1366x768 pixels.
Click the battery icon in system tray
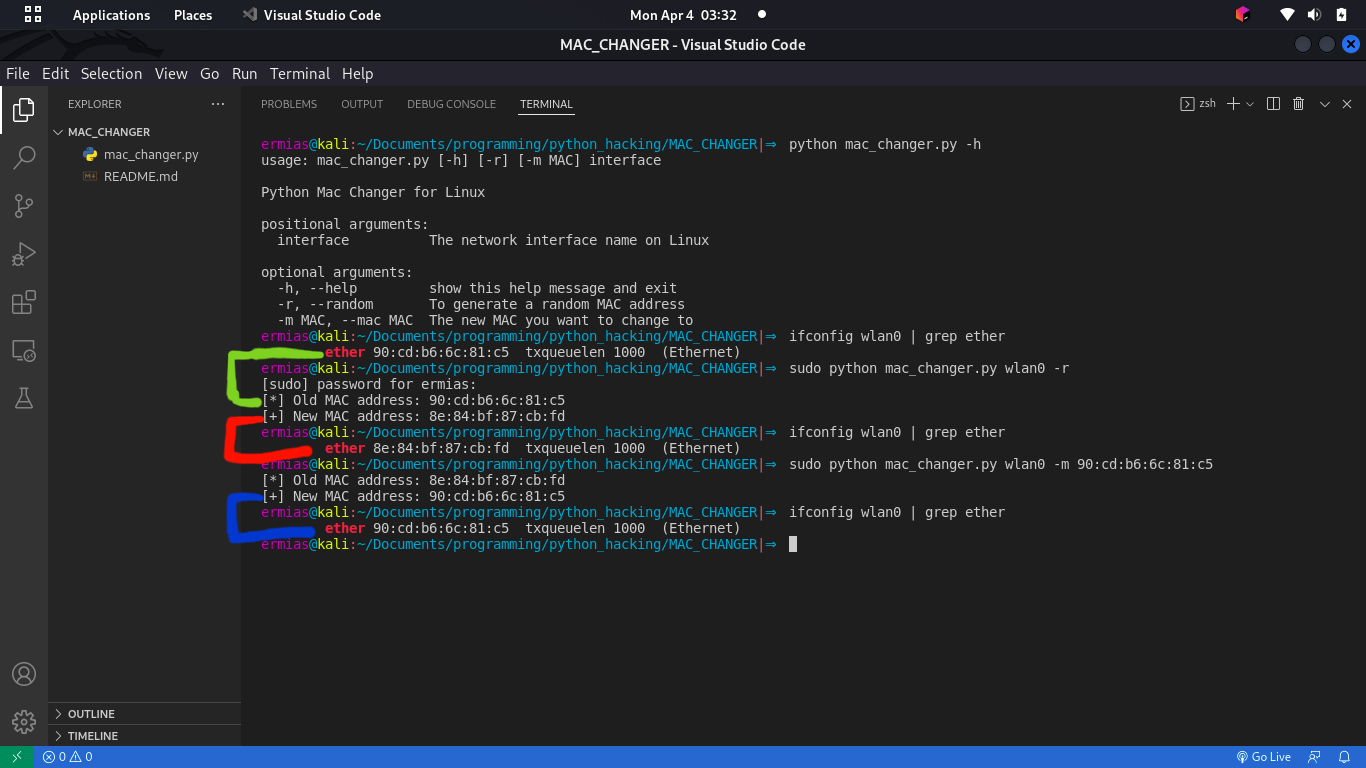click(1341, 15)
